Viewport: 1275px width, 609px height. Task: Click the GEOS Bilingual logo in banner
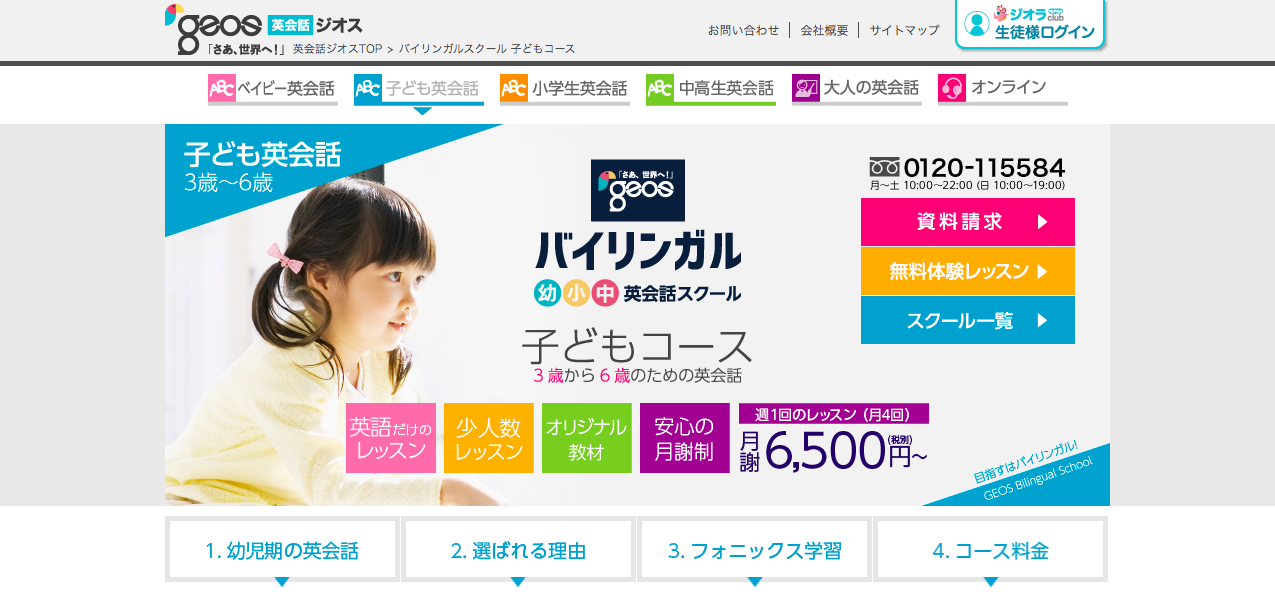(637, 190)
